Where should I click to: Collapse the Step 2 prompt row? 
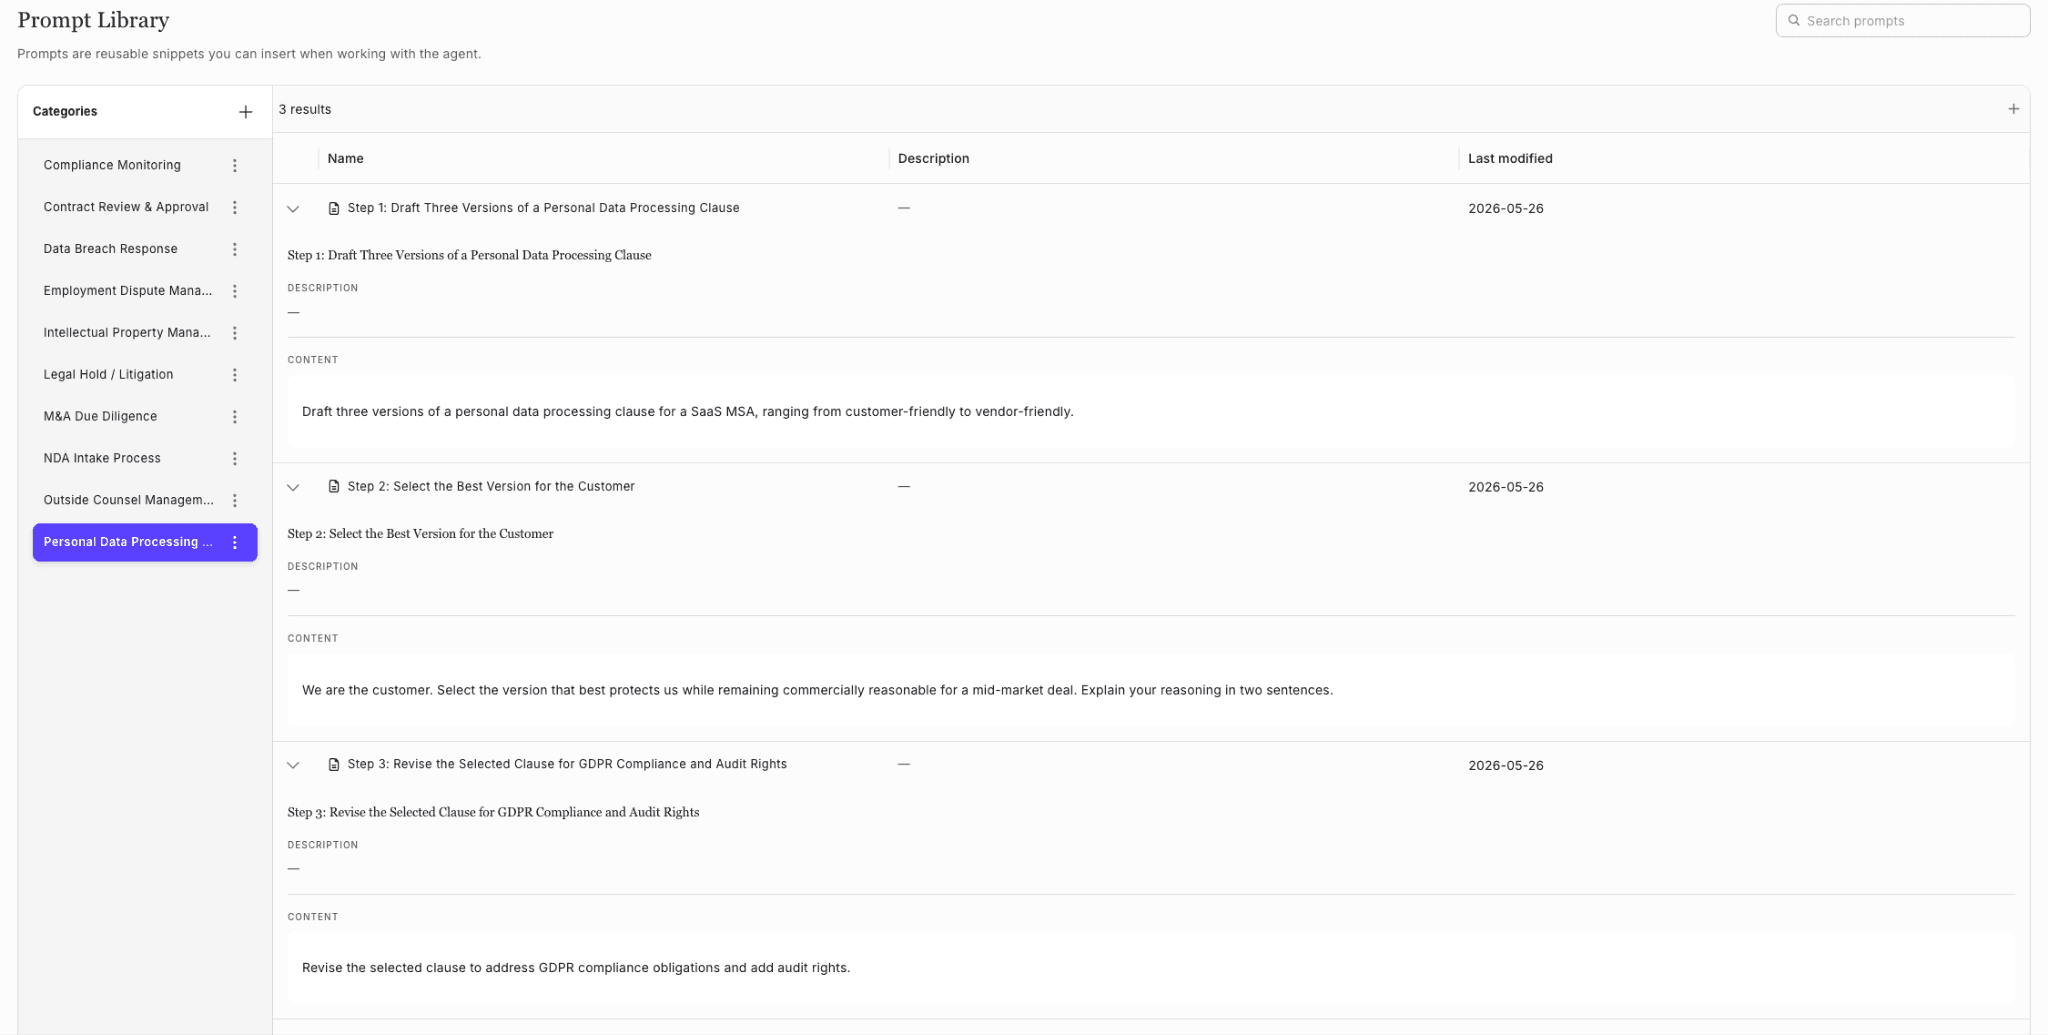[x=293, y=488]
